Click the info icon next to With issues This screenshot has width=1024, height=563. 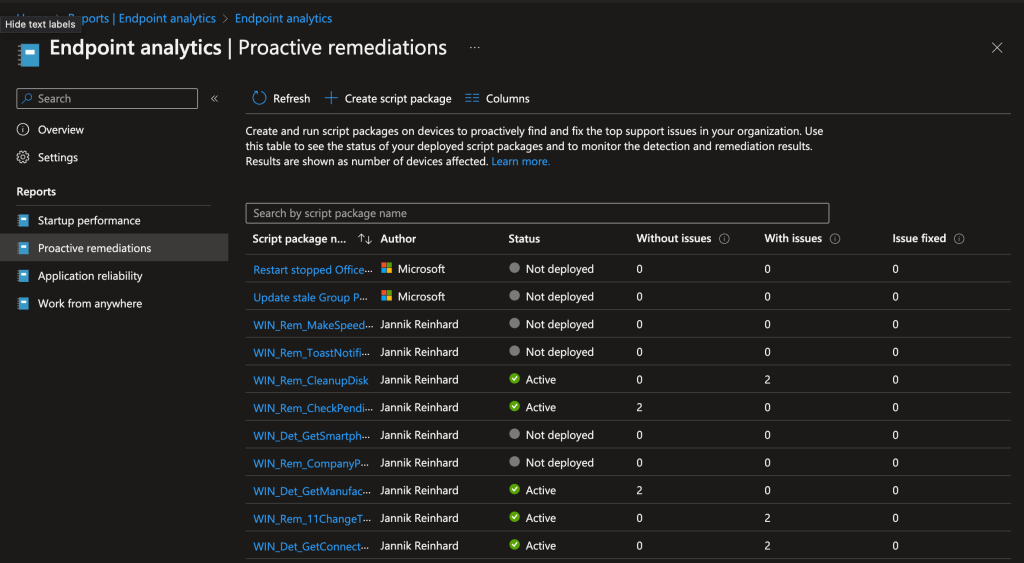(x=835, y=239)
